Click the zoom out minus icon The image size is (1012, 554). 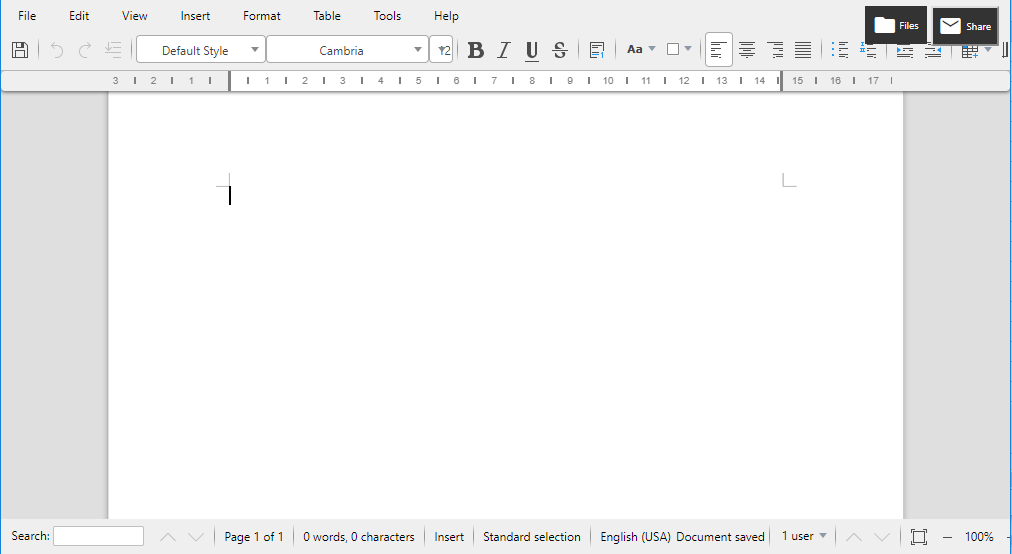point(948,537)
